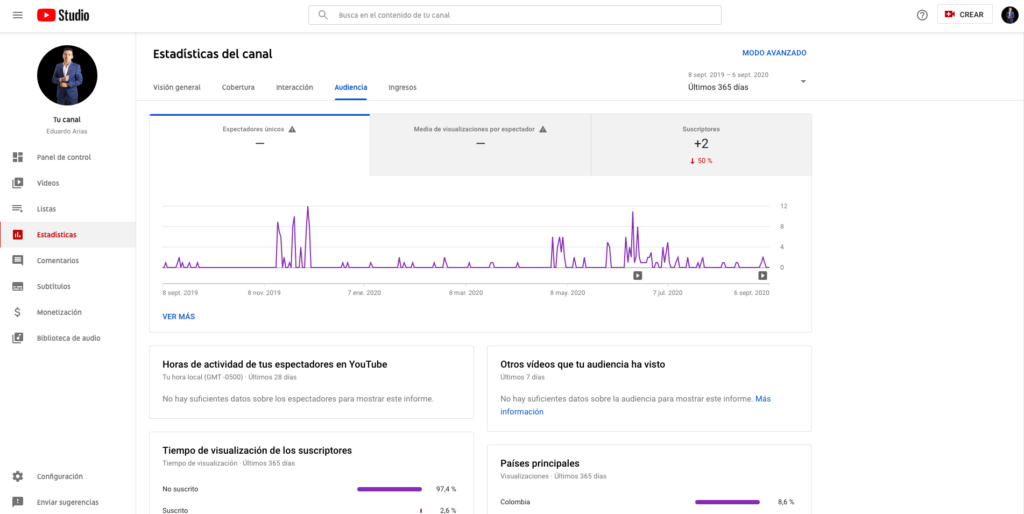Open the help question mark icon
This screenshot has height=514, width=1024.
(922, 15)
